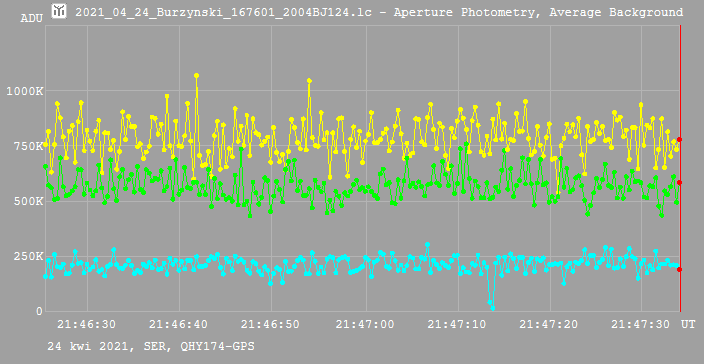Viewport: 704px width, 364px height.
Task: Click the 21:46:40 time label
Action: point(179,324)
